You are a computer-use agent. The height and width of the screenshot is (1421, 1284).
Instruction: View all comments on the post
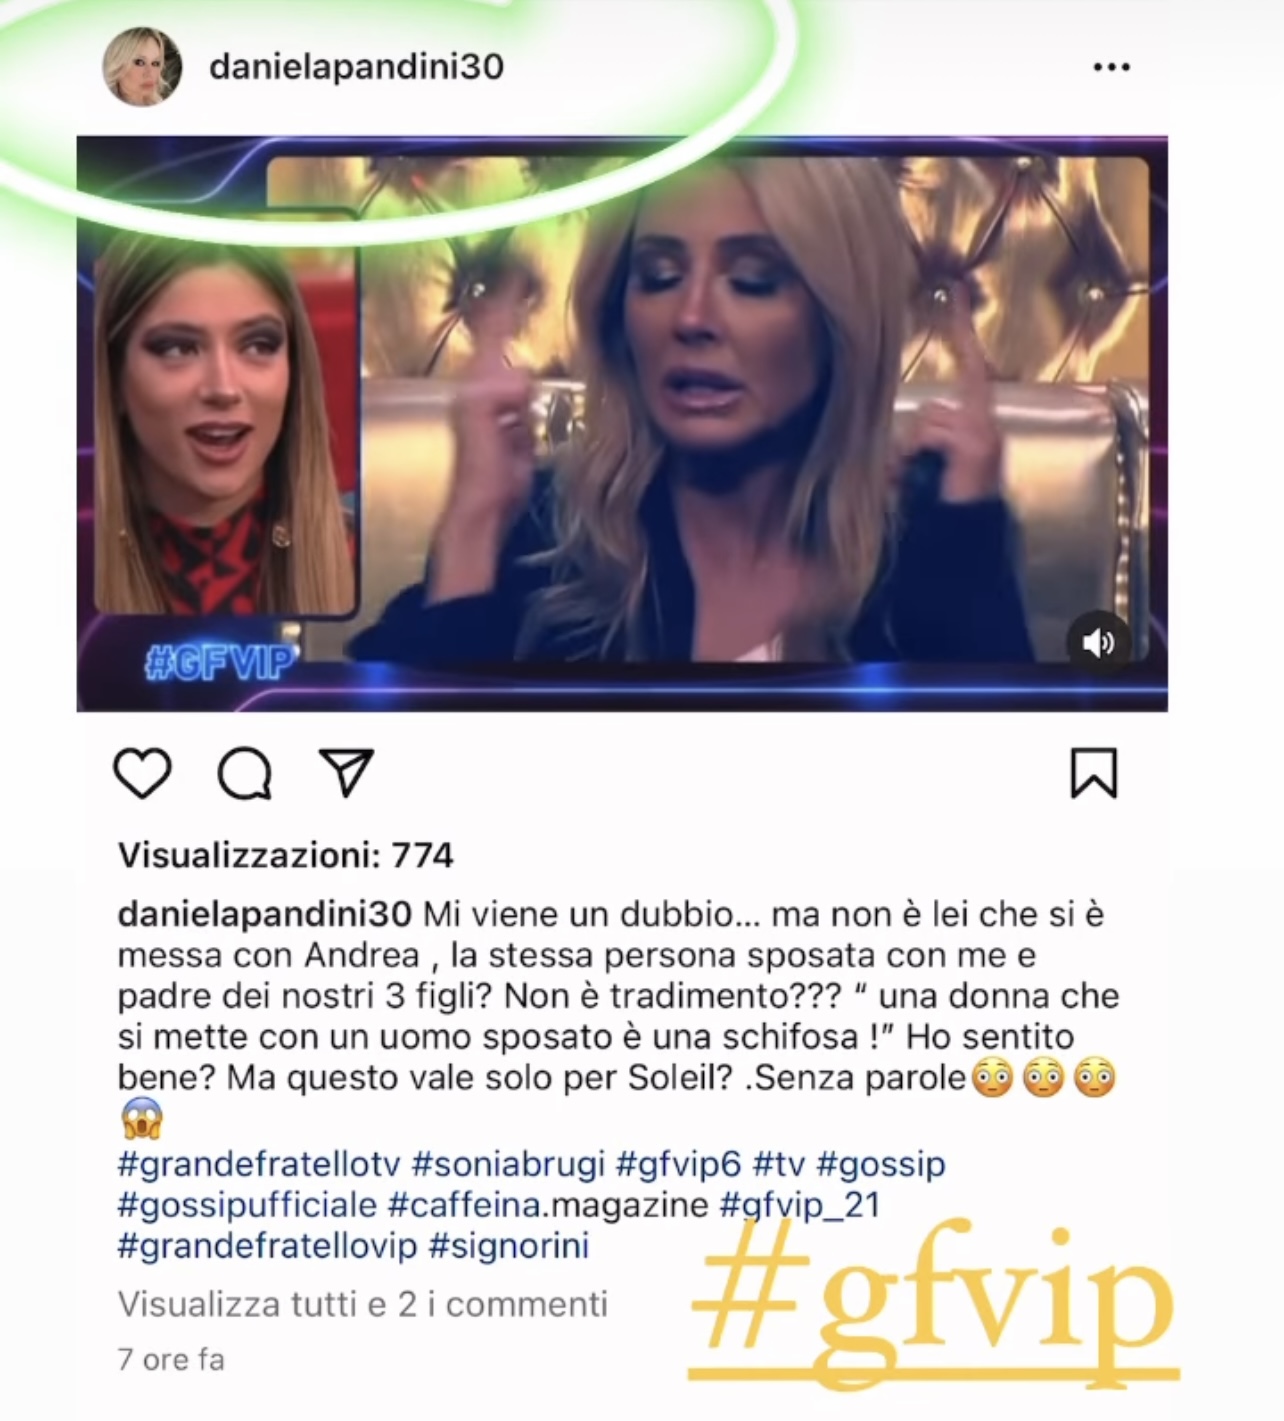click(x=363, y=1304)
